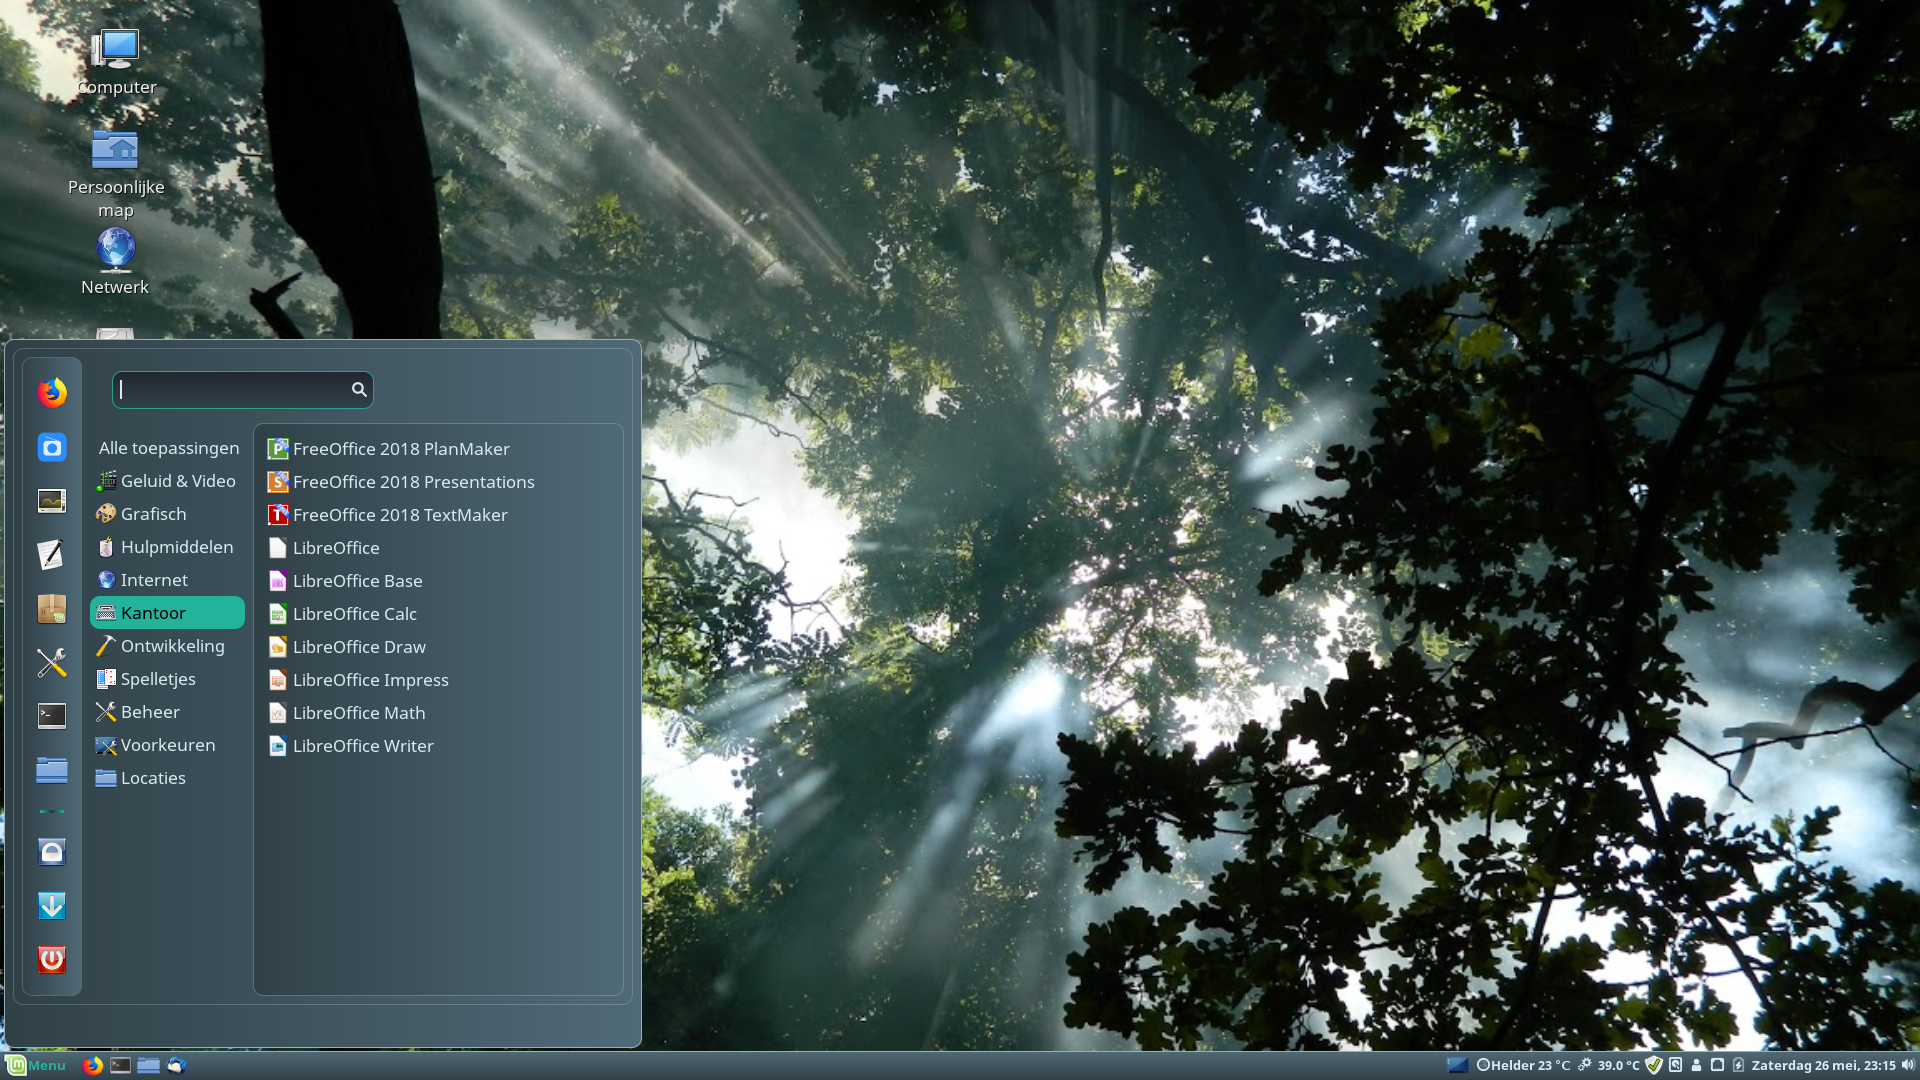1920x1080 pixels.
Task: Click the blue desktop icon in the panel tray
Action: pyautogui.click(x=1457, y=1065)
